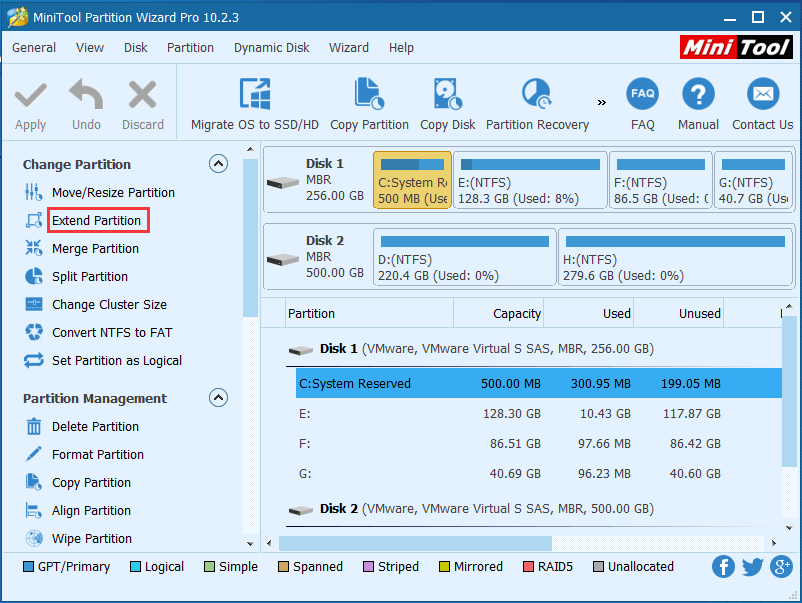Click the Unallocated legend color swatch
This screenshot has width=802, height=603.
point(596,566)
